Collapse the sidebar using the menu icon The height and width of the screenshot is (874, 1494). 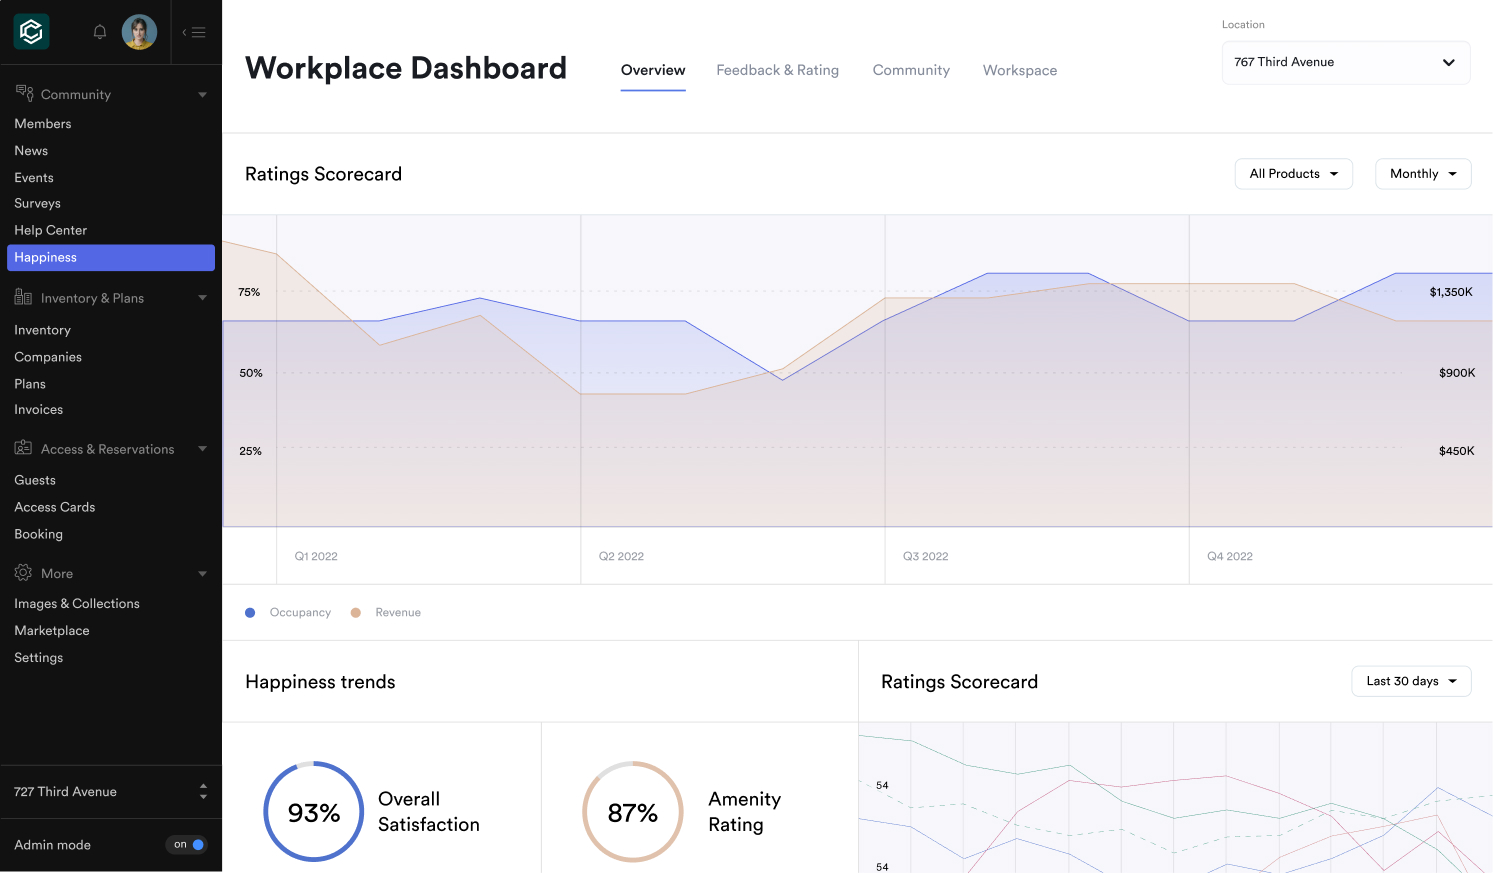(195, 32)
